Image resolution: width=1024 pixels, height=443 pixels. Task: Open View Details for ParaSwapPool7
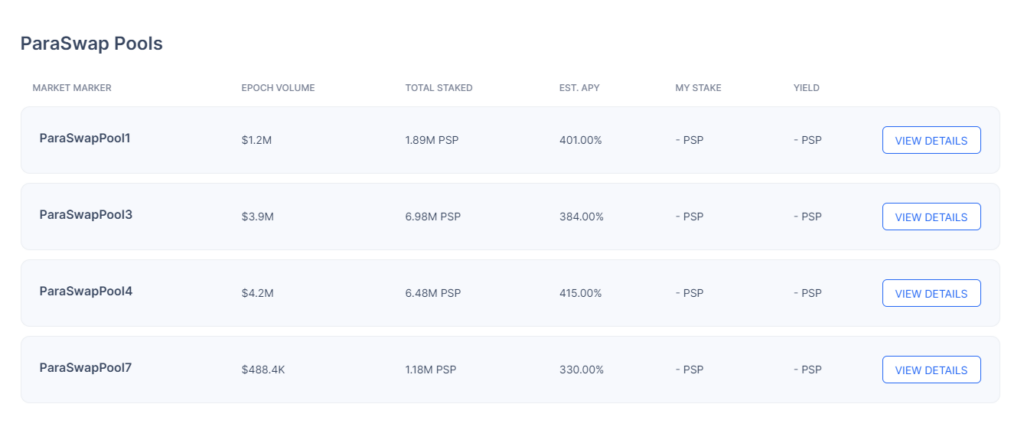pyautogui.click(x=931, y=369)
